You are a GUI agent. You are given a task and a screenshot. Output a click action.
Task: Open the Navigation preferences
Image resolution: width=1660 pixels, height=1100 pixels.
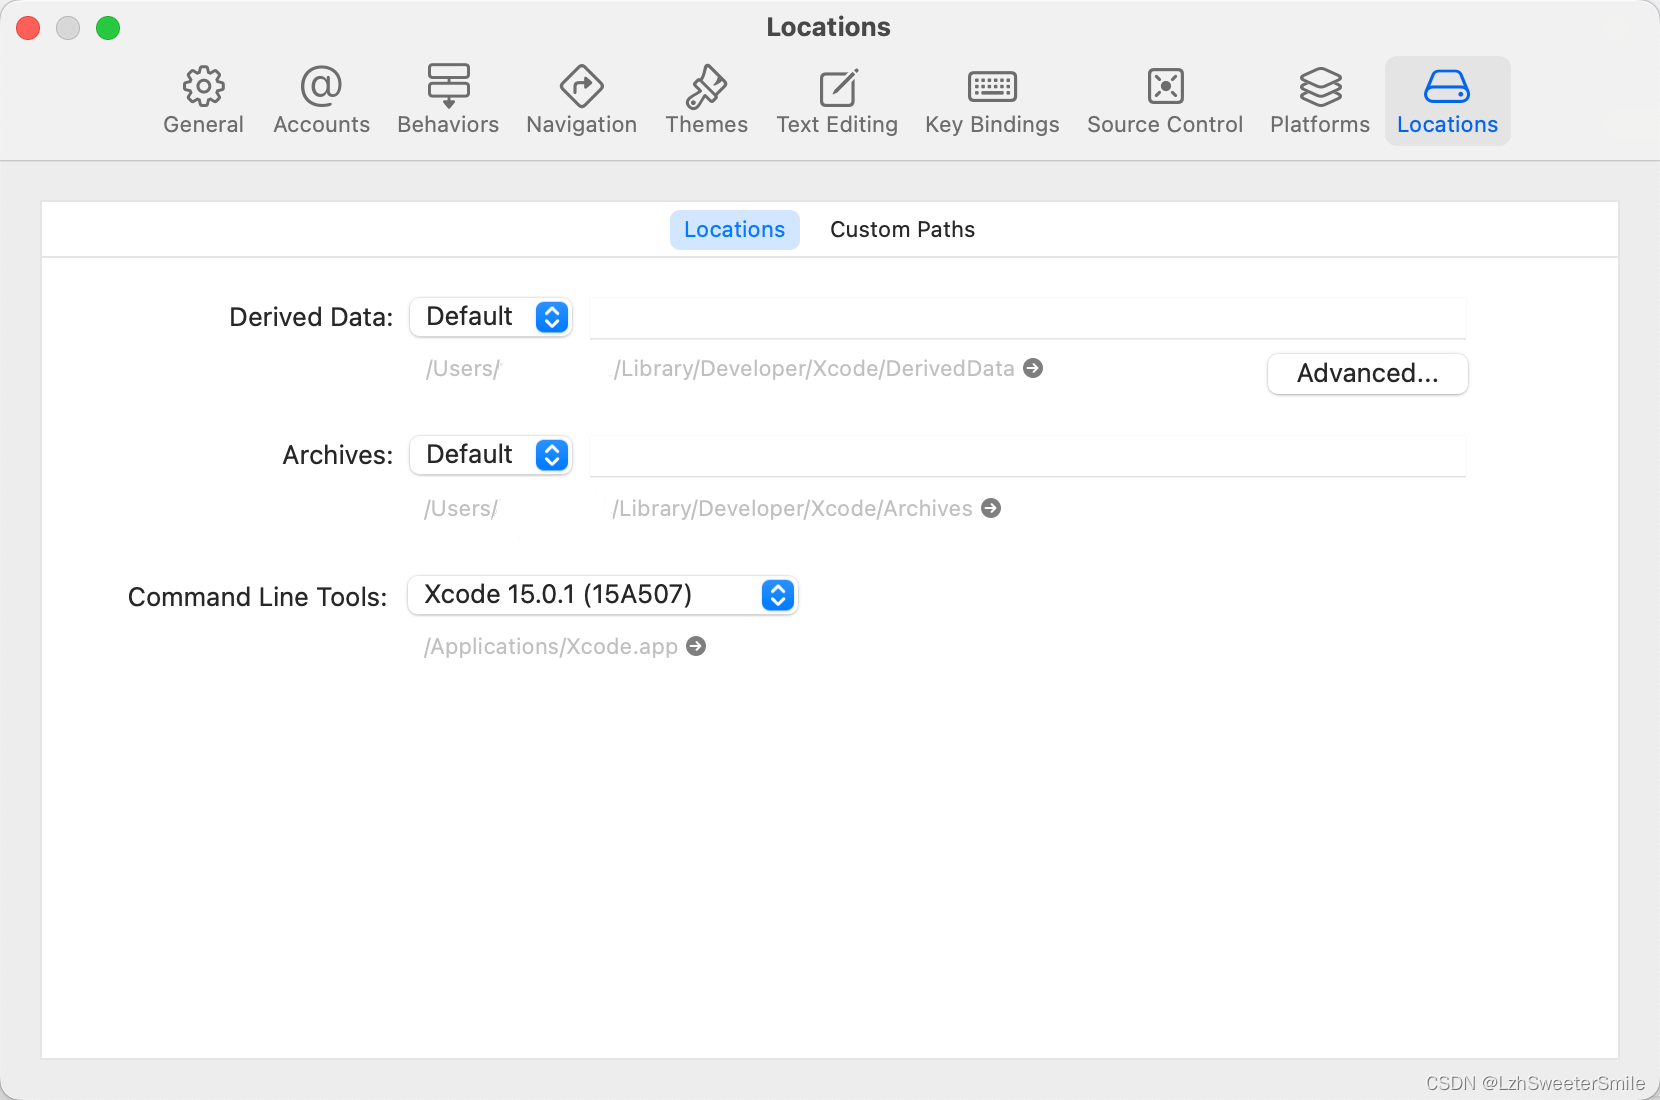581,99
